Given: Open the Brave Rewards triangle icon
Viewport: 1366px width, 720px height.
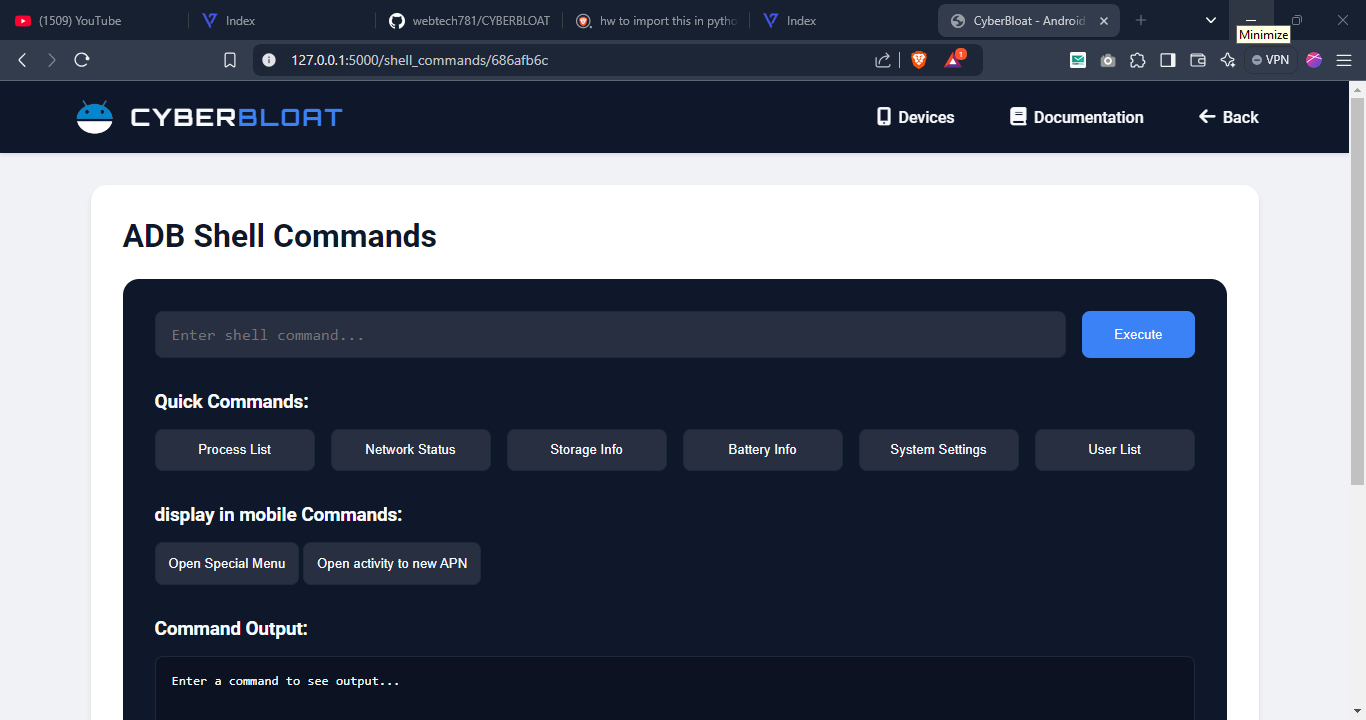Looking at the screenshot, I should pyautogui.click(x=953, y=60).
